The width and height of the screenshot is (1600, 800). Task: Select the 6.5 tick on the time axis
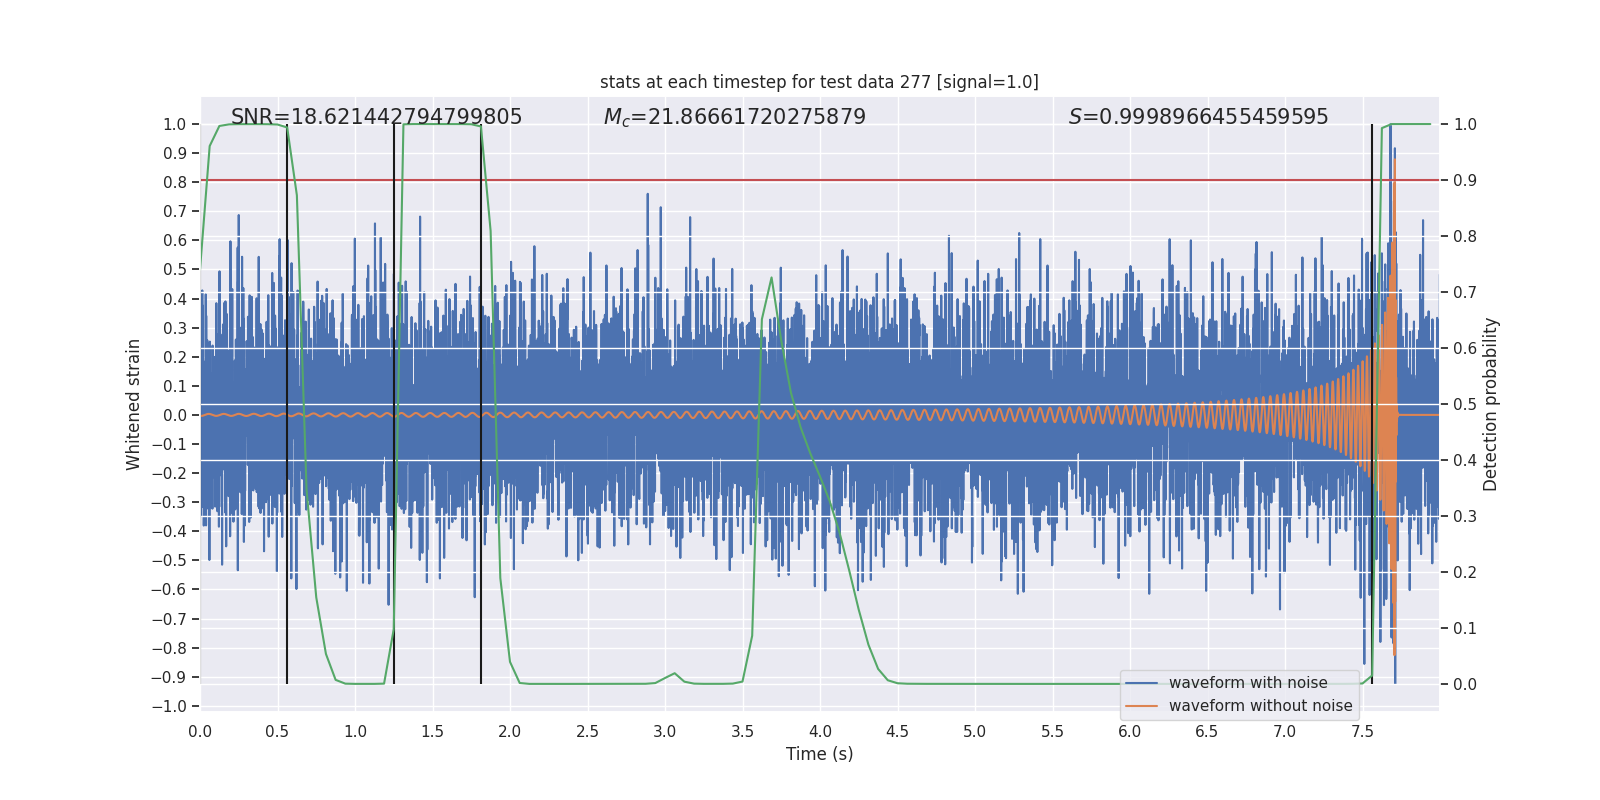(x=1207, y=731)
